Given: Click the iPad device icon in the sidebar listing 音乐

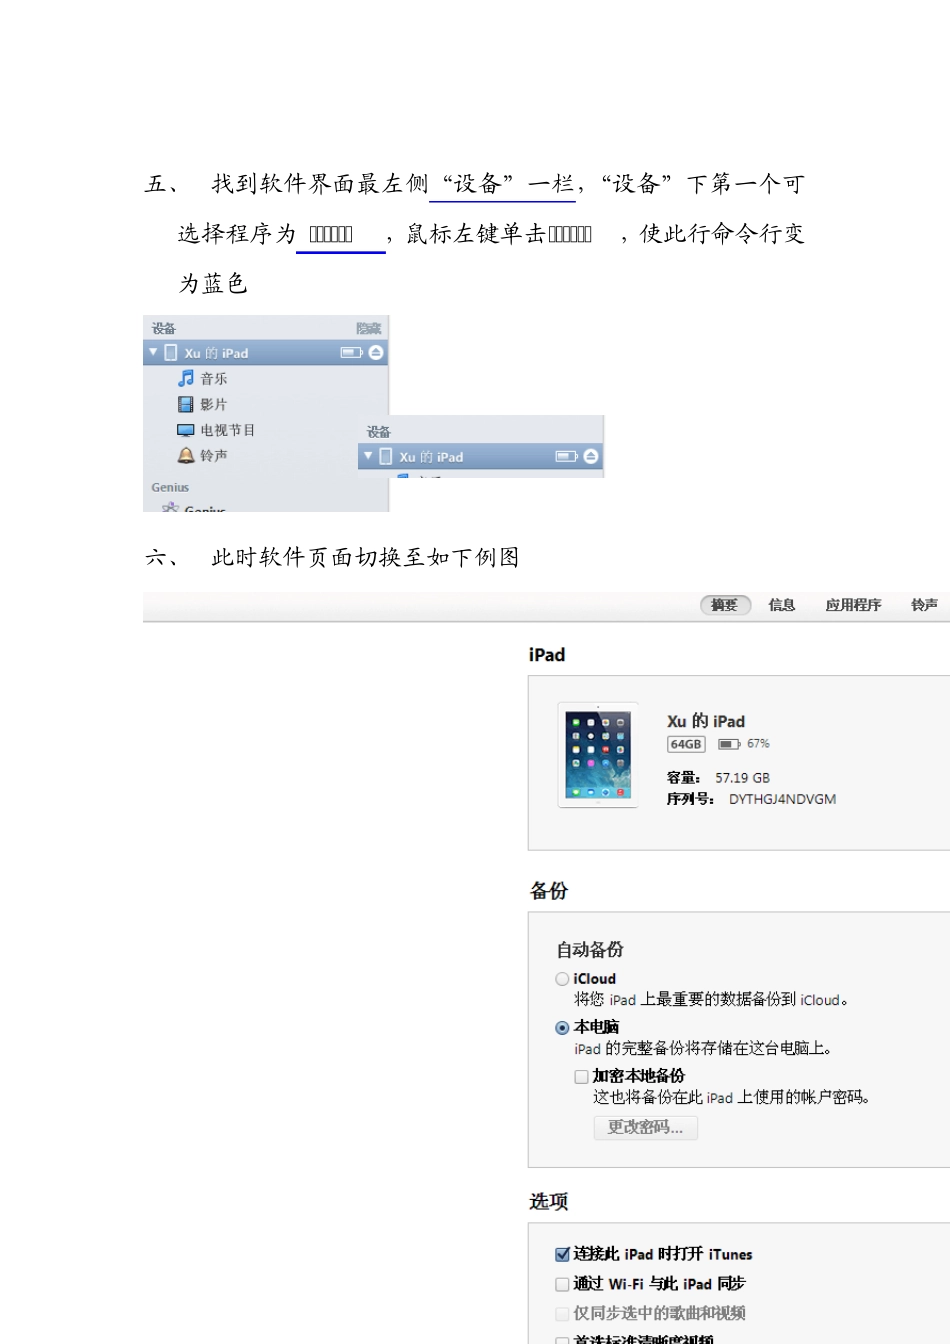Looking at the screenshot, I should pos(171,352).
